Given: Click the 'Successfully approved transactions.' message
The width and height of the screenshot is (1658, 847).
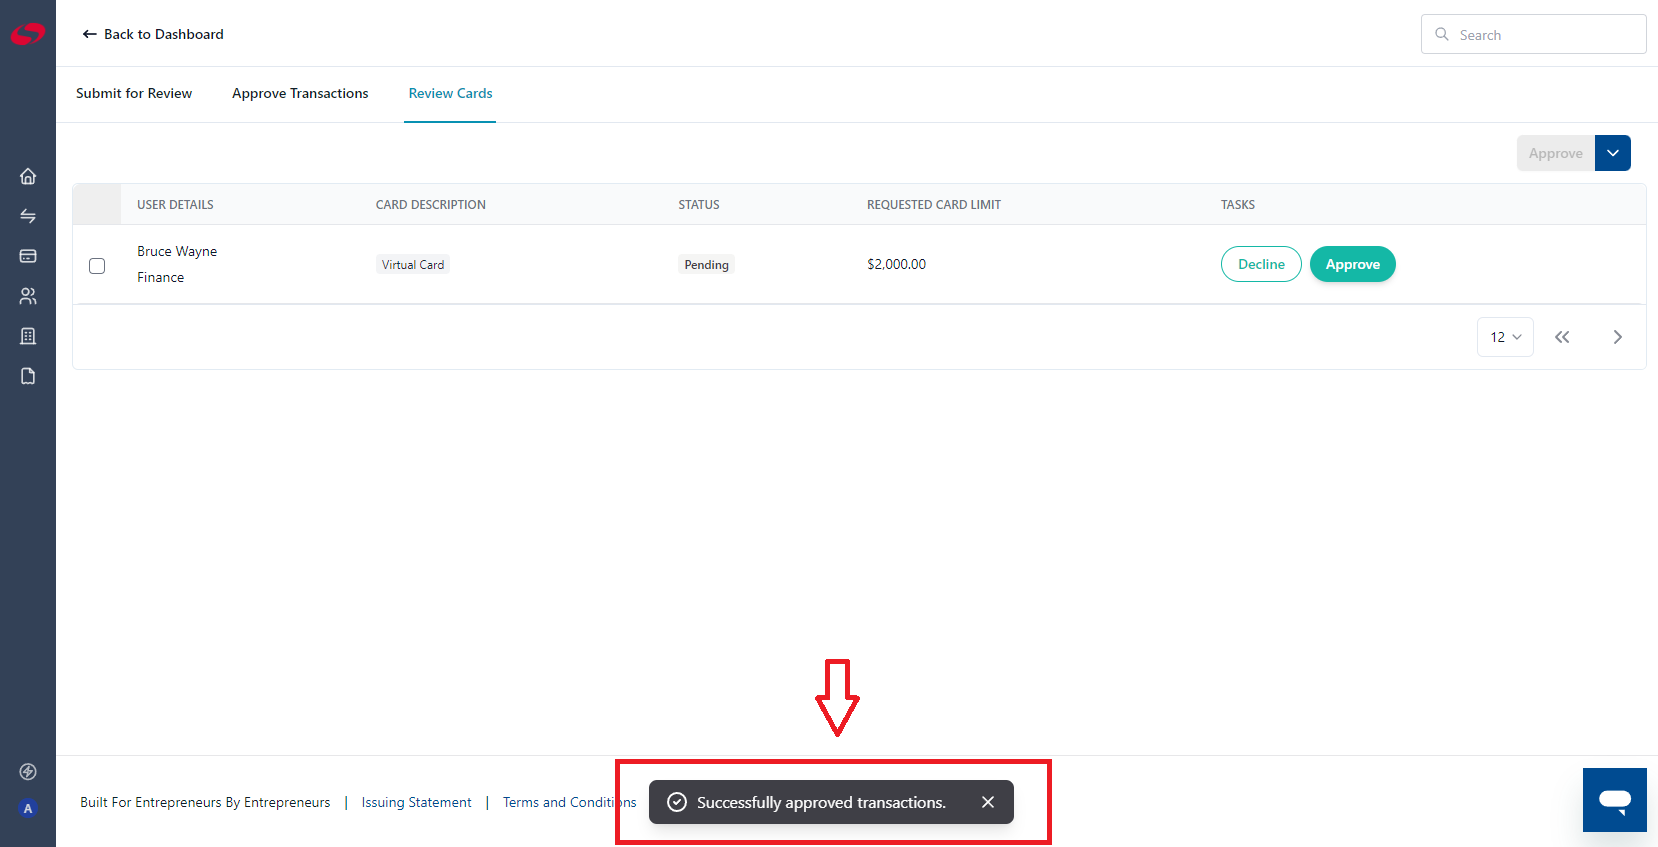Looking at the screenshot, I should (821, 802).
